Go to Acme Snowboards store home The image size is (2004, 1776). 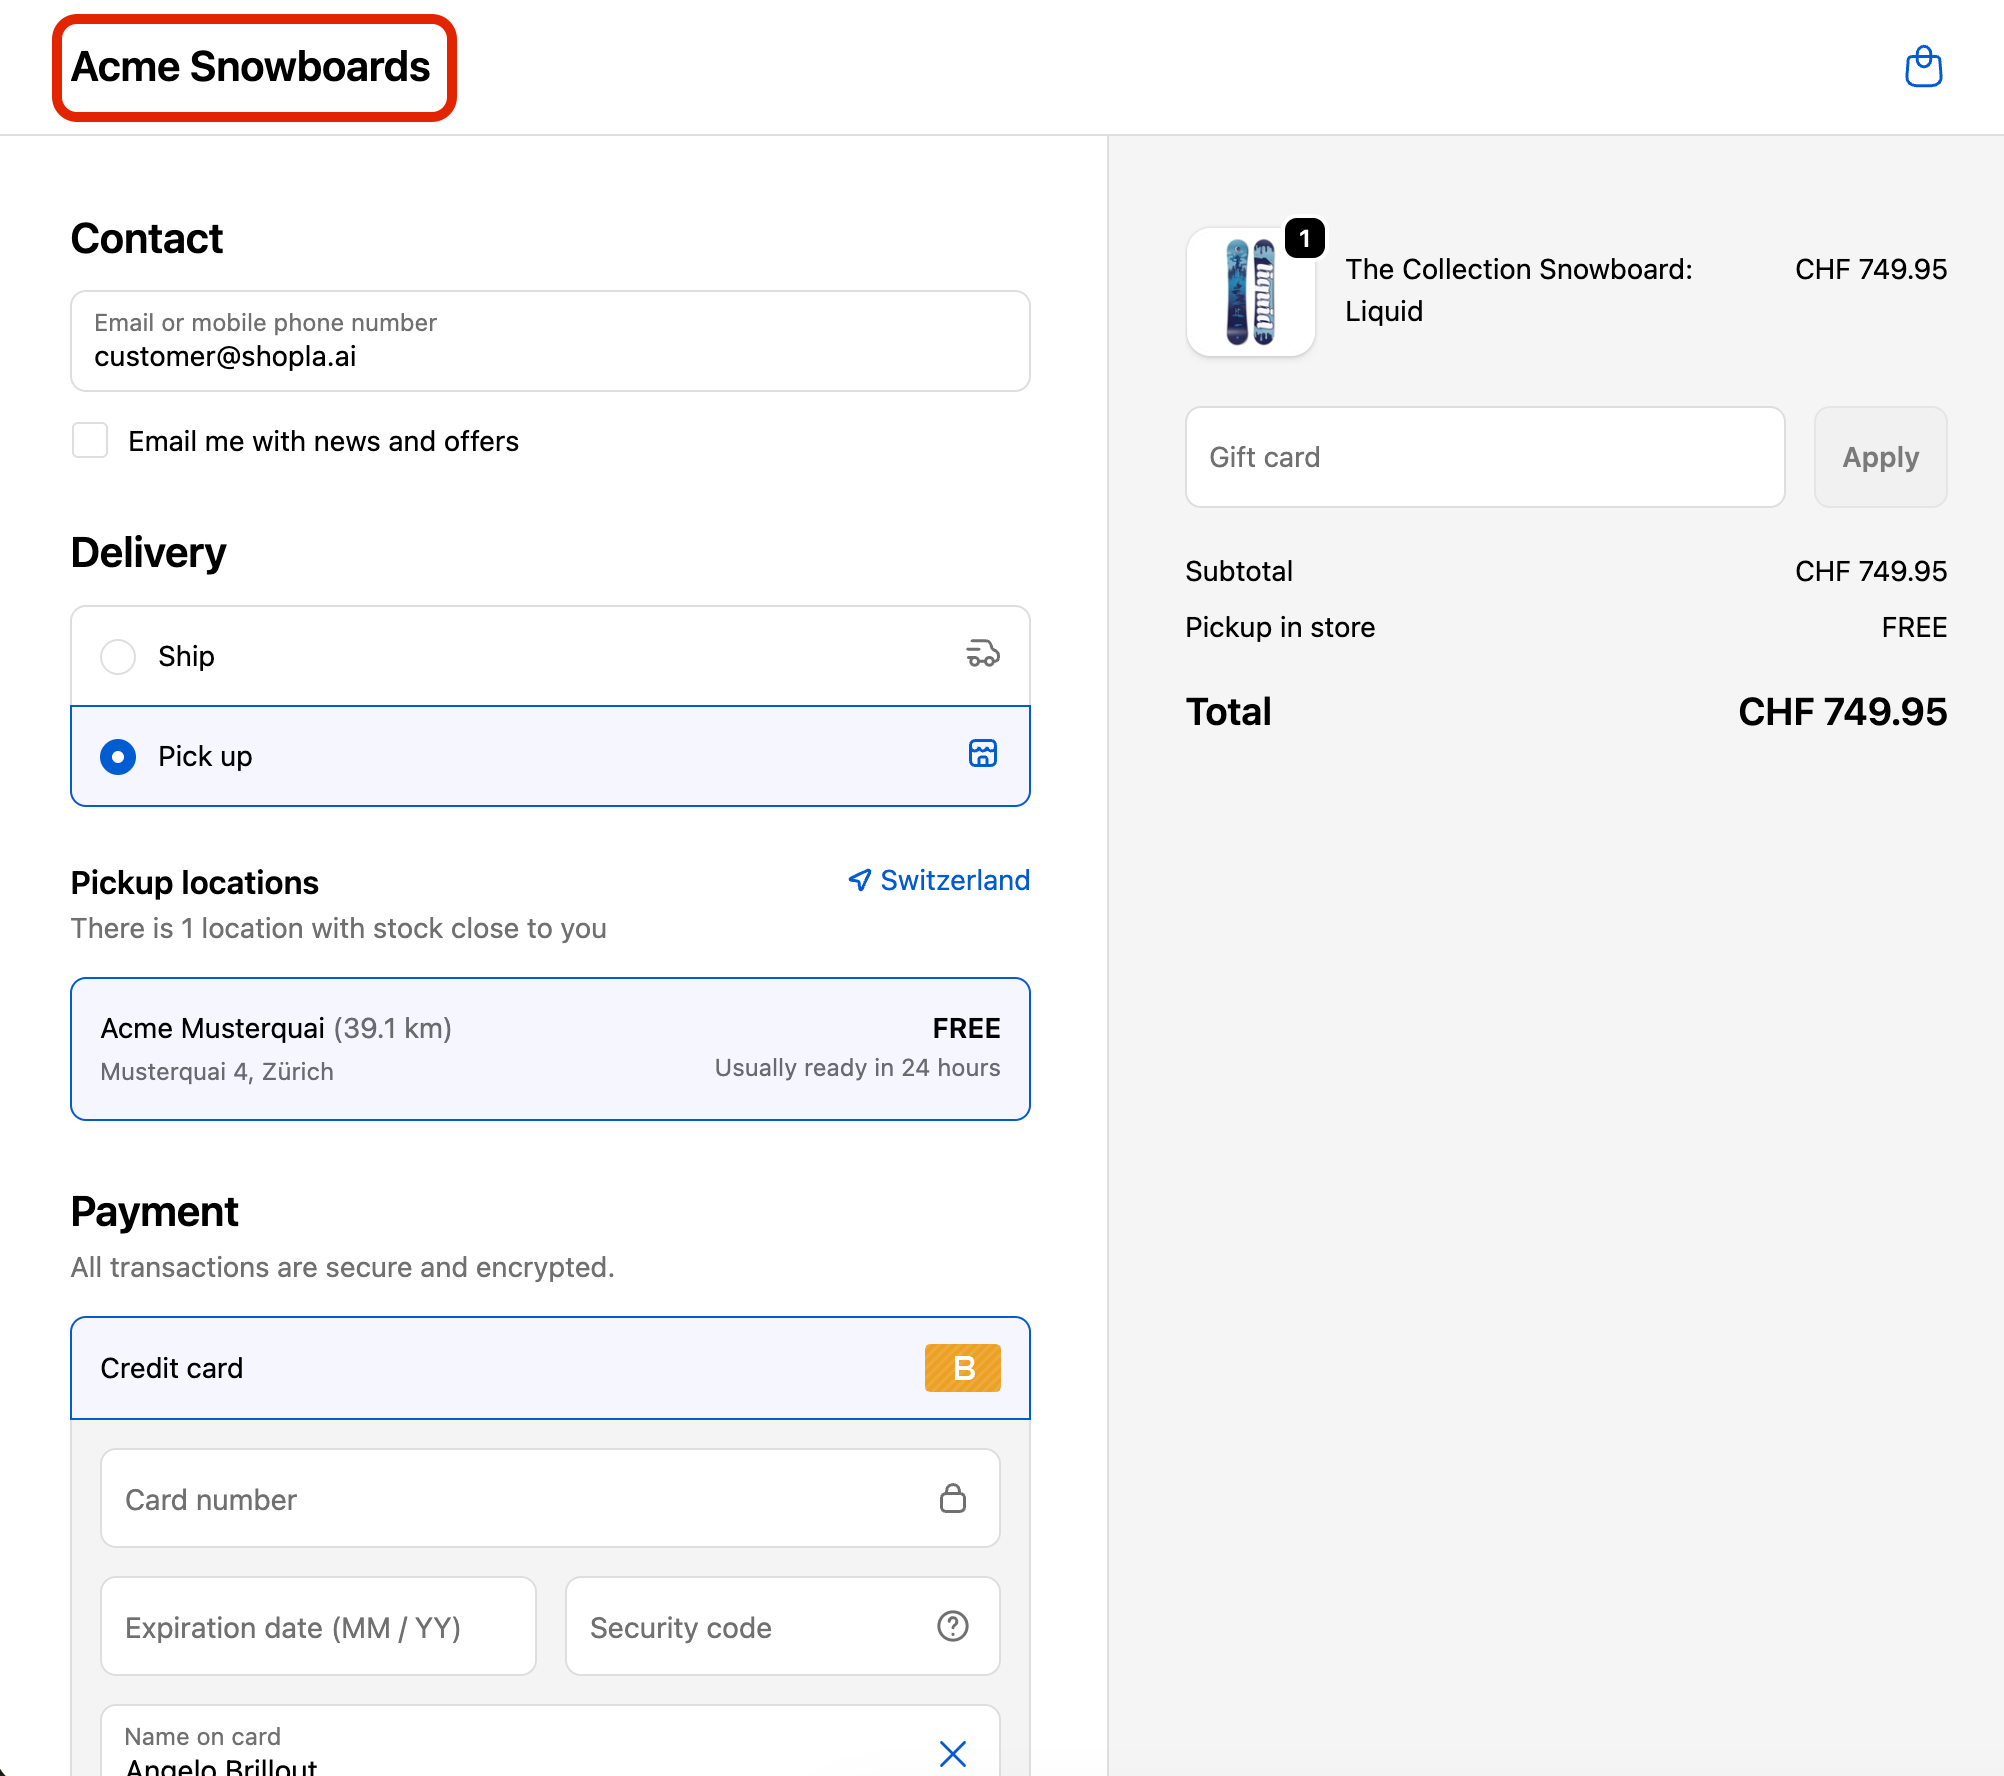click(252, 67)
